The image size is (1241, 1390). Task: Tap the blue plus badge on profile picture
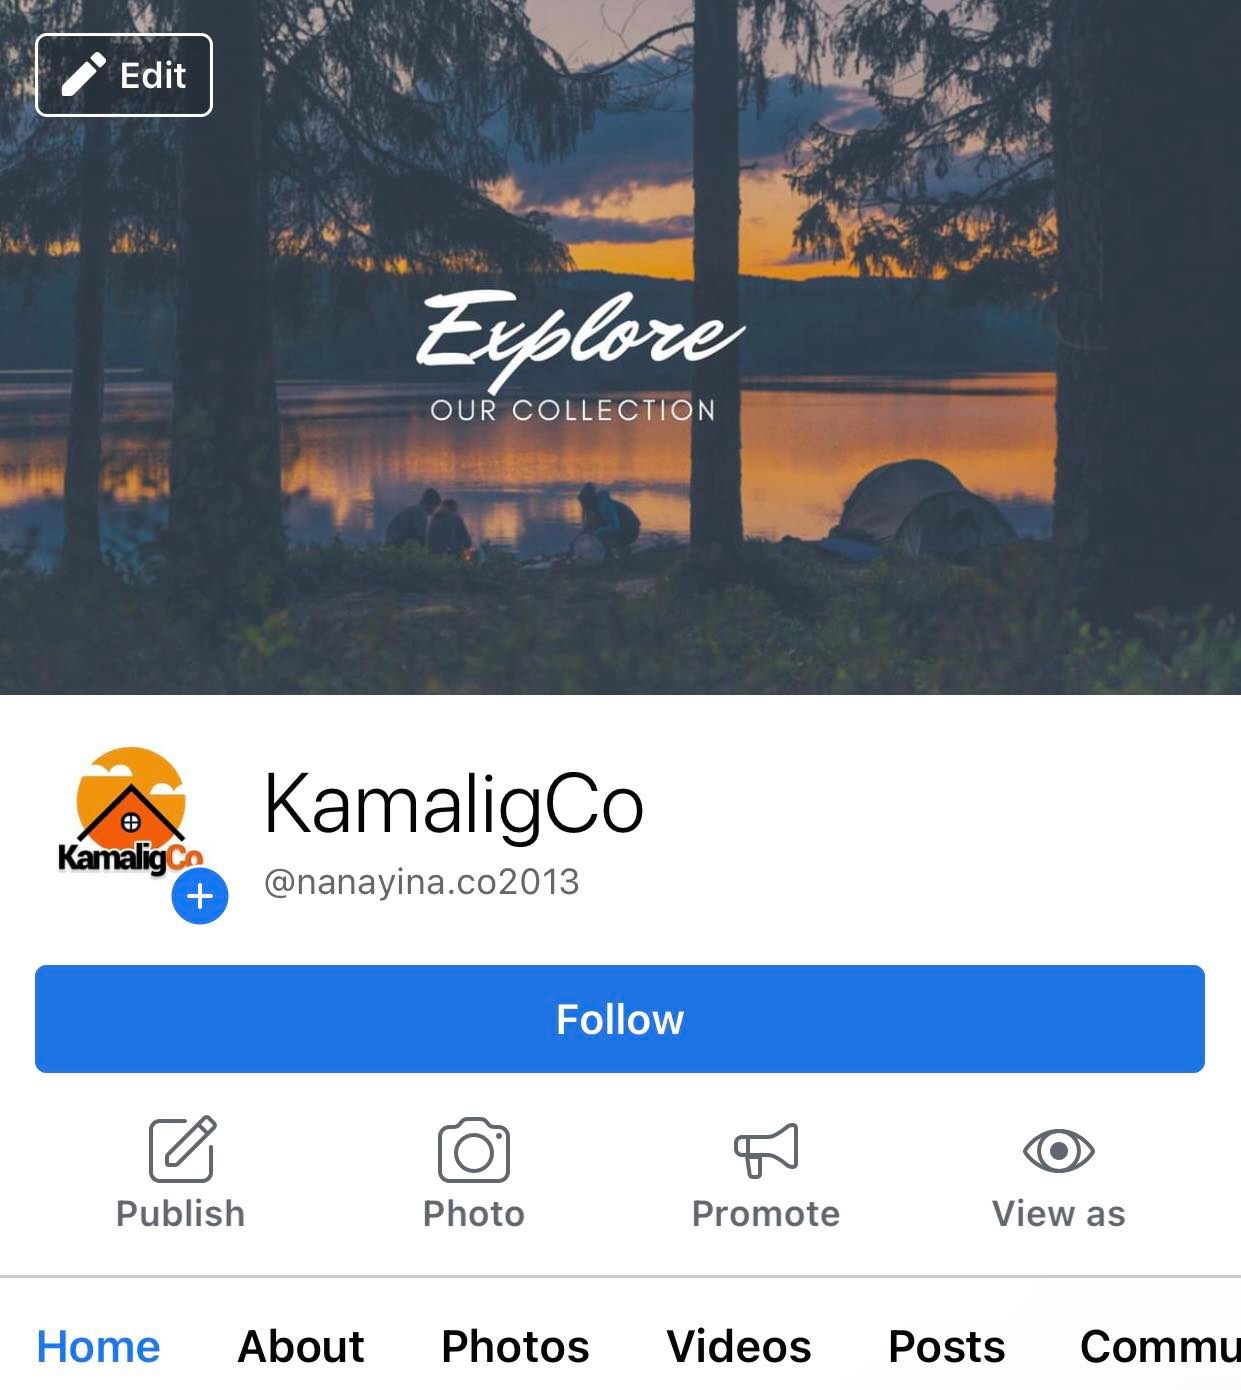tap(200, 896)
